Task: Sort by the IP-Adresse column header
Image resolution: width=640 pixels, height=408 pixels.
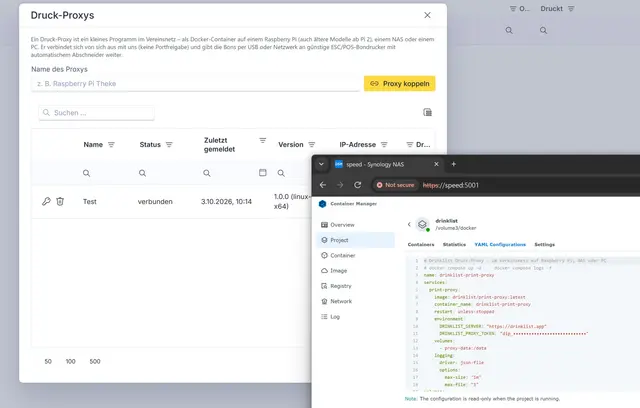Action: coord(358,144)
